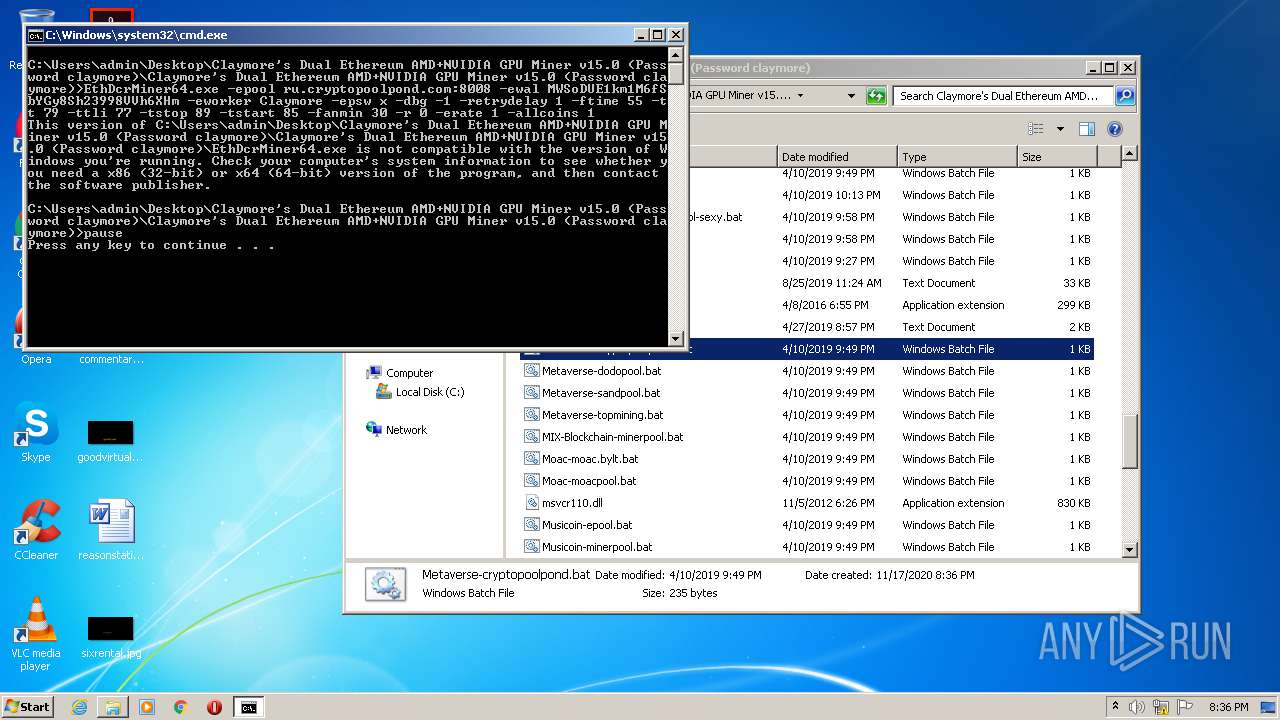The image size is (1280, 720).
Task: Select the reasonstati Word document
Action: pos(110,531)
